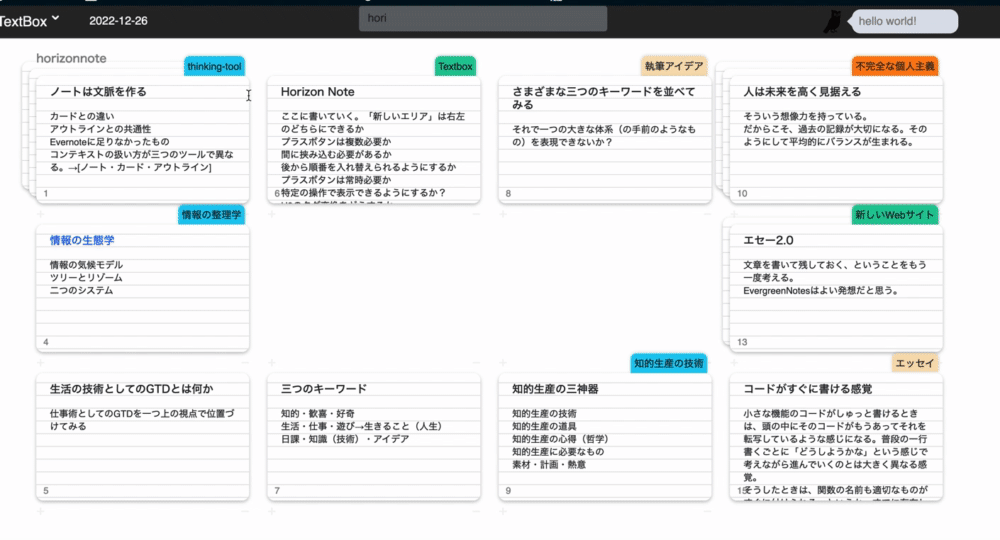The height and width of the screenshot is (540, 1000).
Task: Click the minus icon below さまざまな三つのキーワード card
Action: click(707, 214)
